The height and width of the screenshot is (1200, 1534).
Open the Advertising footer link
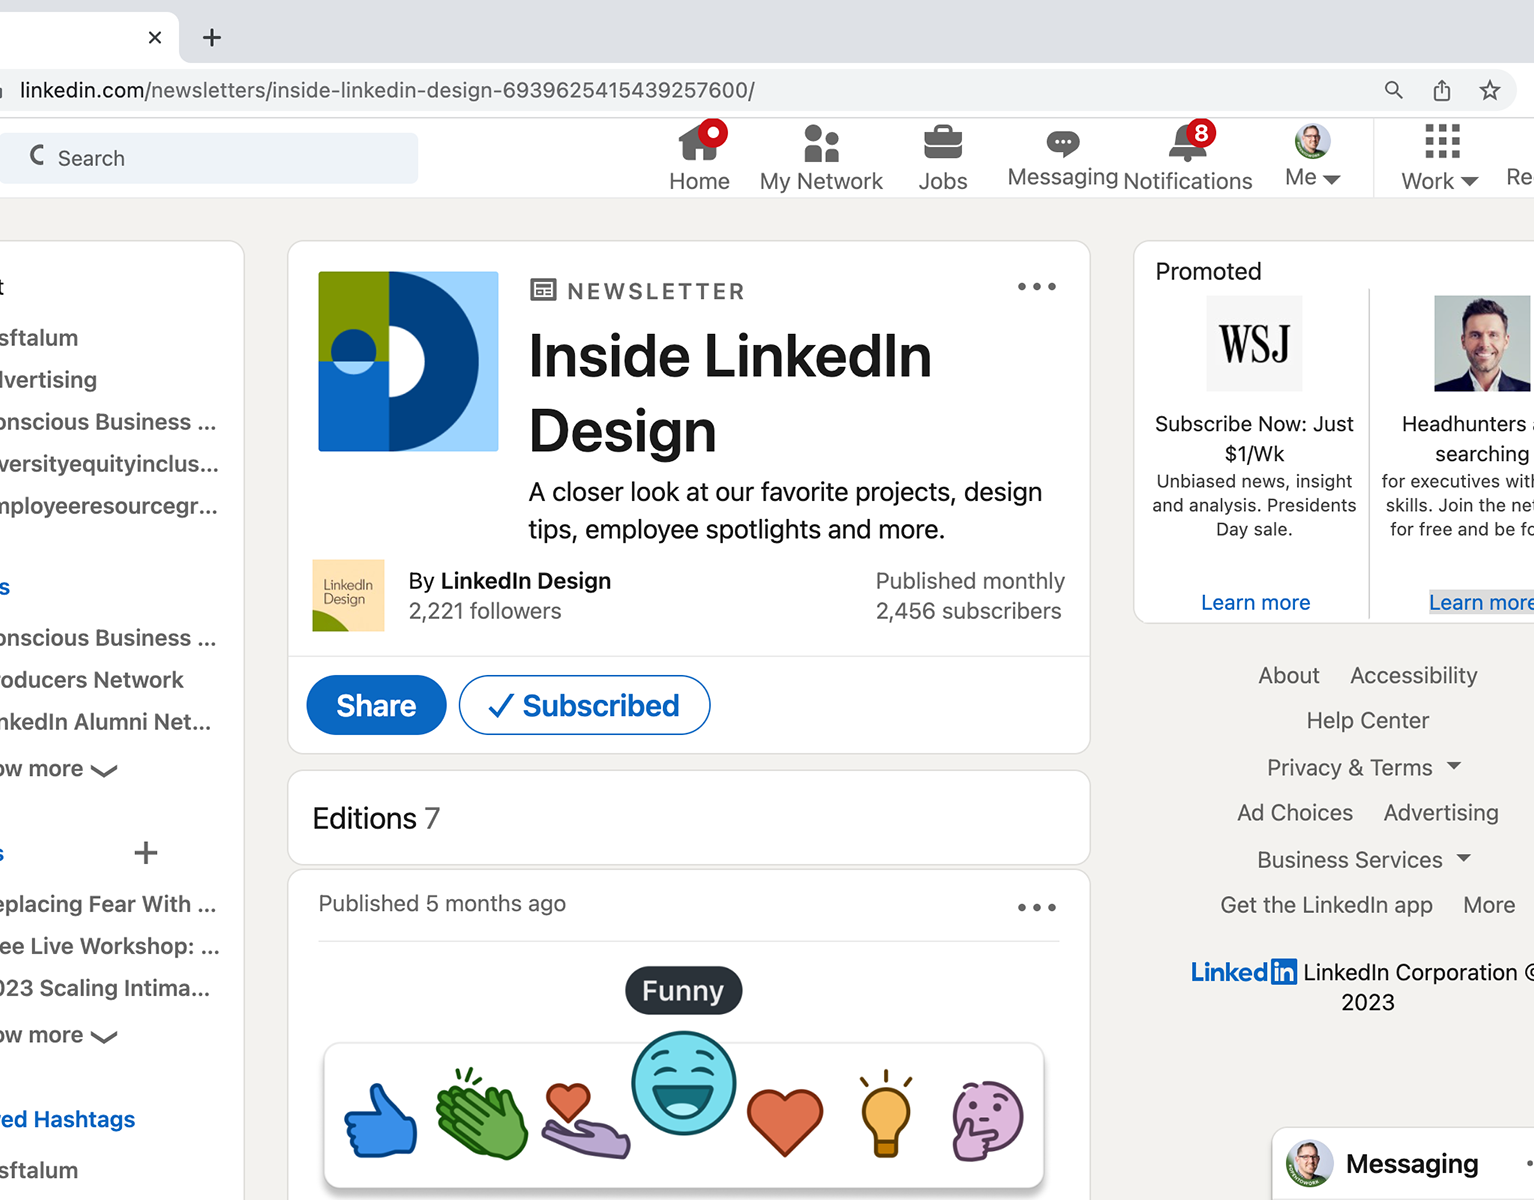[x=1441, y=813]
